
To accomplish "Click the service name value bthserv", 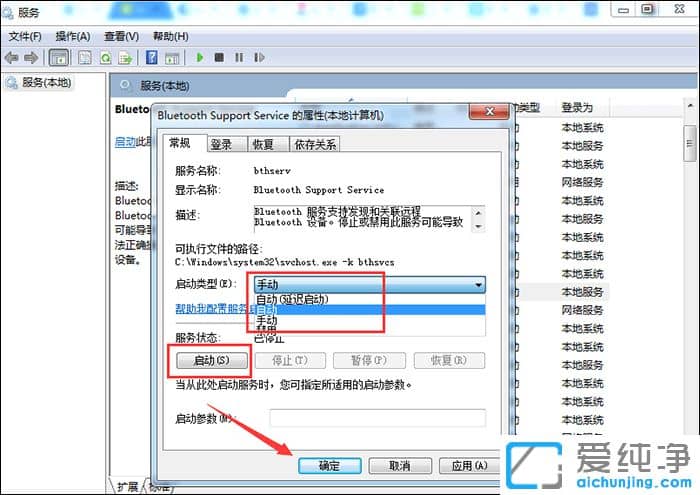I will point(272,171).
